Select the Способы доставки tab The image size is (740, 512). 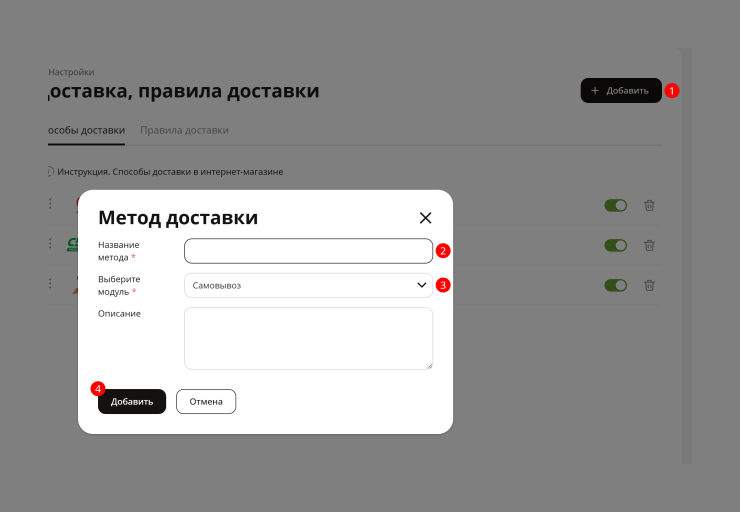click(x=86, y=130)
